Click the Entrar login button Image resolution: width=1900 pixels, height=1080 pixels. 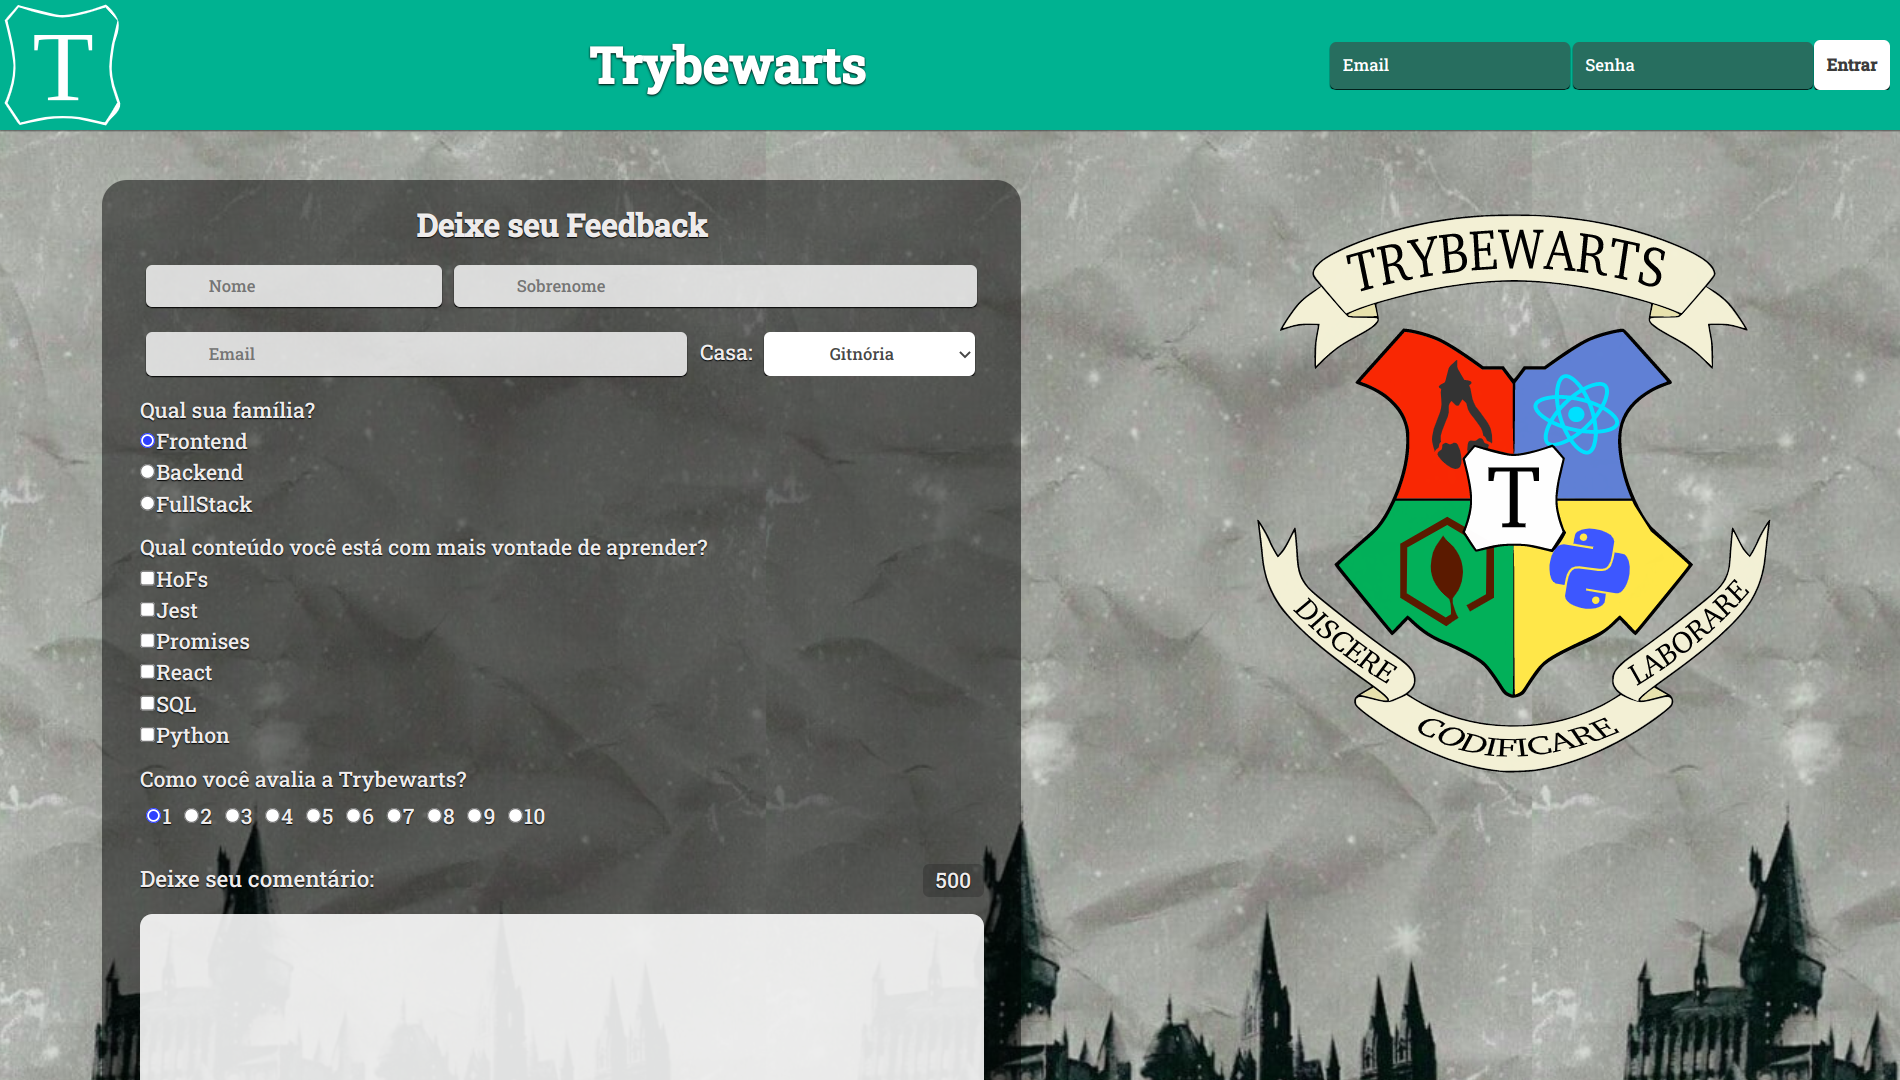click(x=1851, y=65)
